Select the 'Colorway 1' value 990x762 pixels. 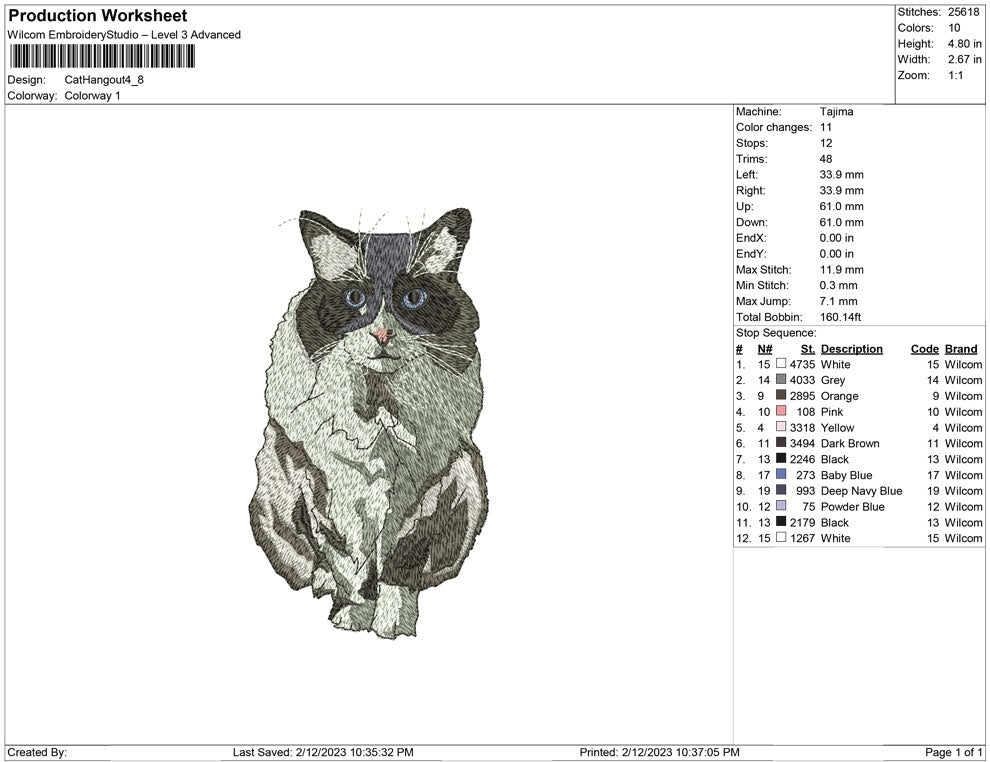[92, 96]
